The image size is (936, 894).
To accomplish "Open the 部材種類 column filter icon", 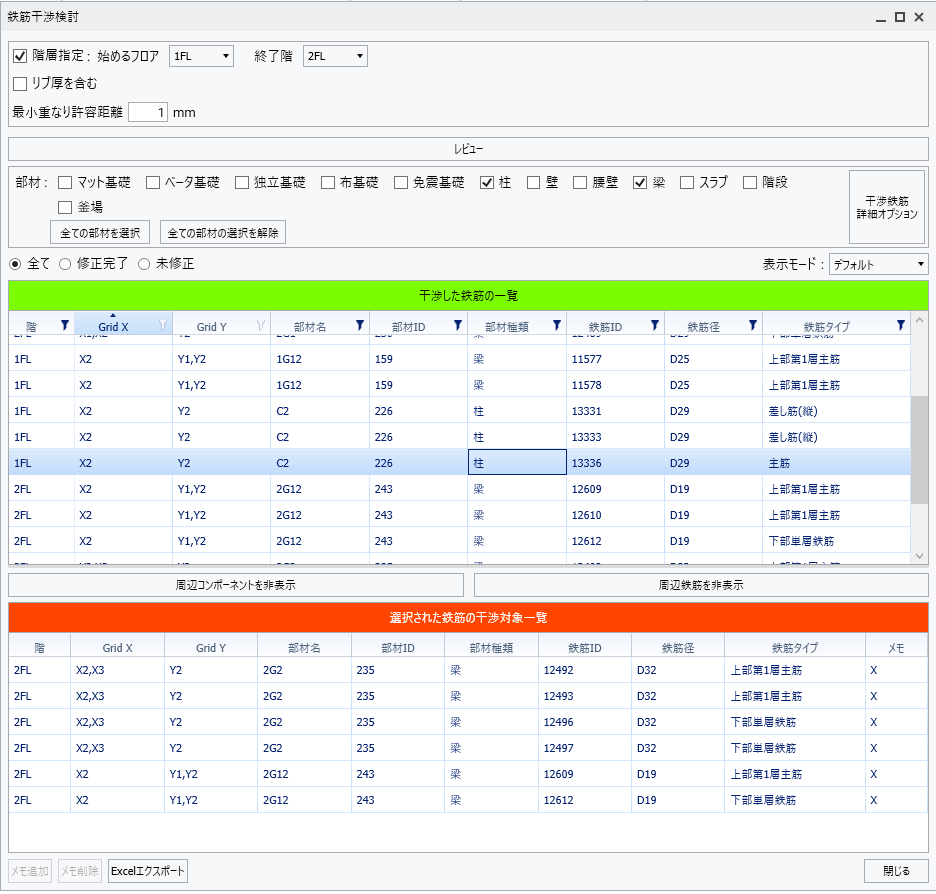I will (556, 325).
